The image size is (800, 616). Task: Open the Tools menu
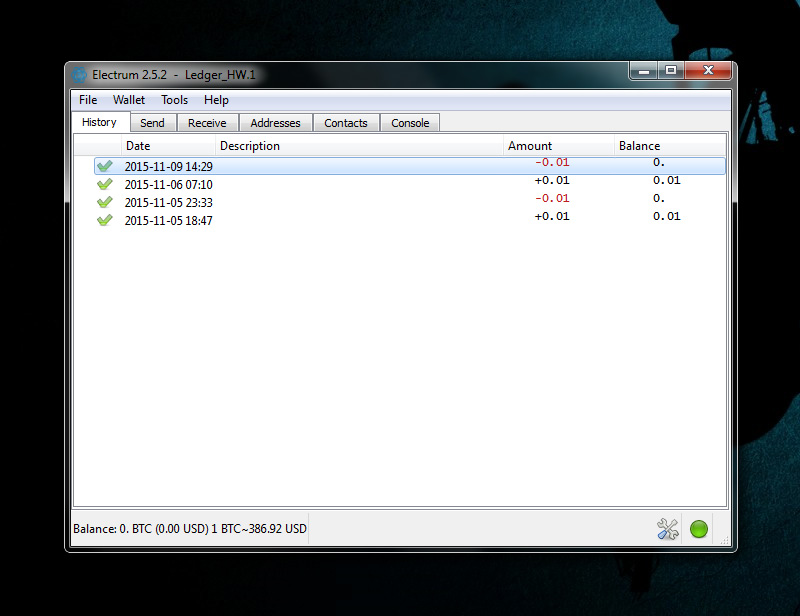click(x=174, y=100)
